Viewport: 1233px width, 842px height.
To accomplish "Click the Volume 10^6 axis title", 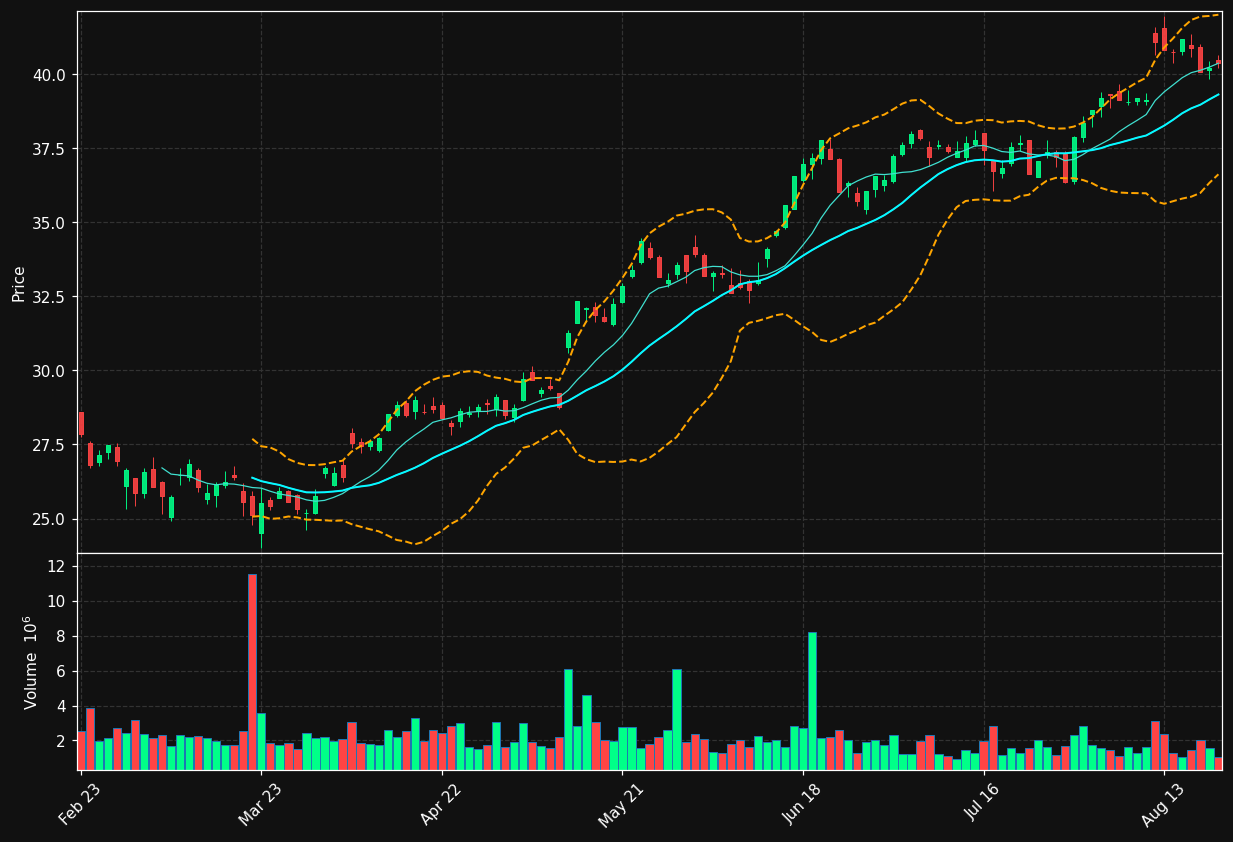I will point(31,662).
